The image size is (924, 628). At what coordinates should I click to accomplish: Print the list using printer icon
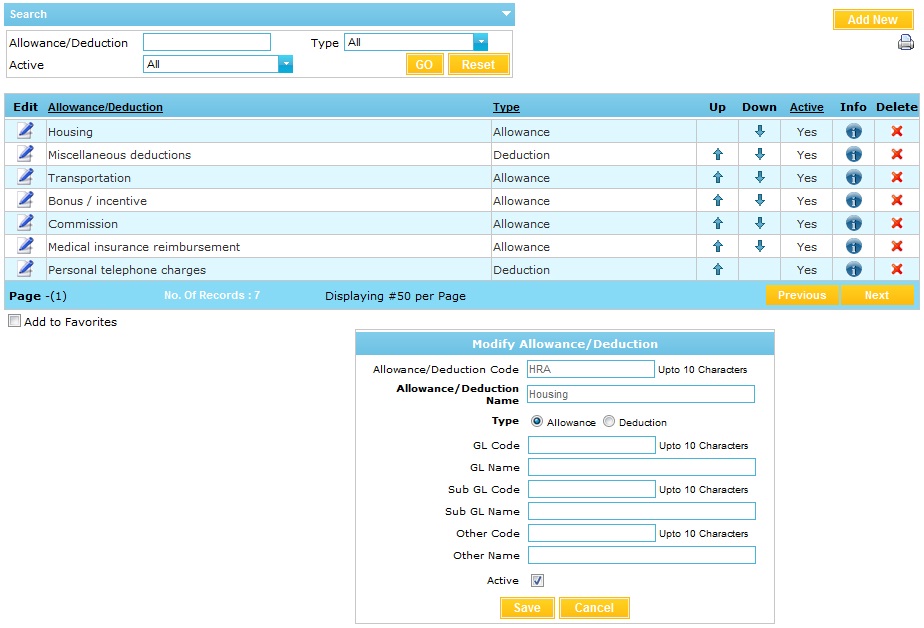point(905,42)
